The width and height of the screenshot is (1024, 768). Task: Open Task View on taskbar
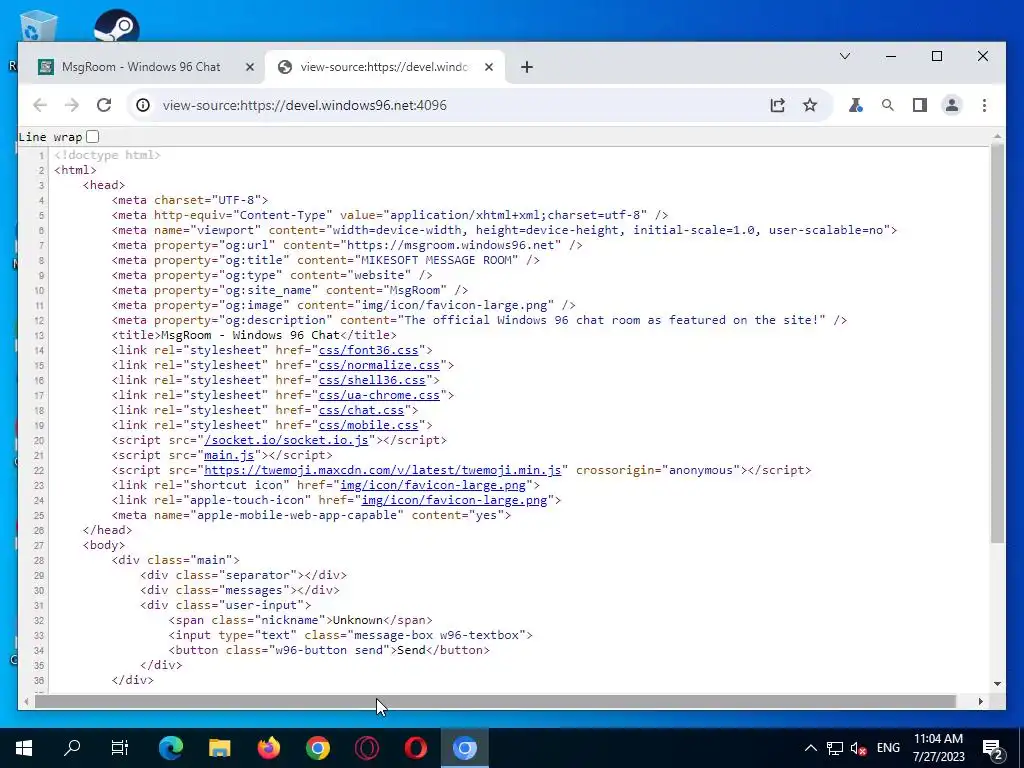click(120, 748)
